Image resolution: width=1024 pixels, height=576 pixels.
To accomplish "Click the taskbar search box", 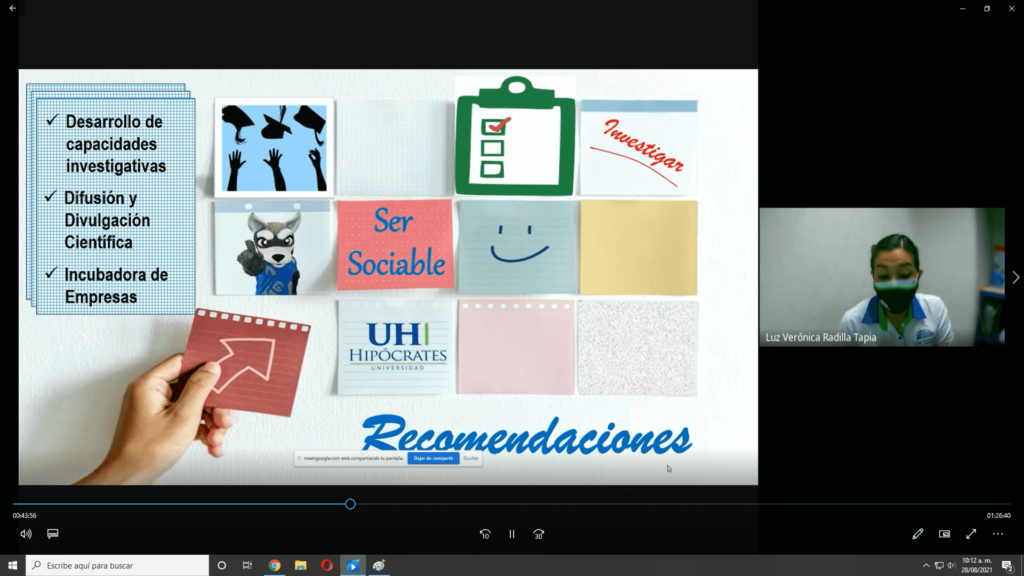I will point(115,565).
